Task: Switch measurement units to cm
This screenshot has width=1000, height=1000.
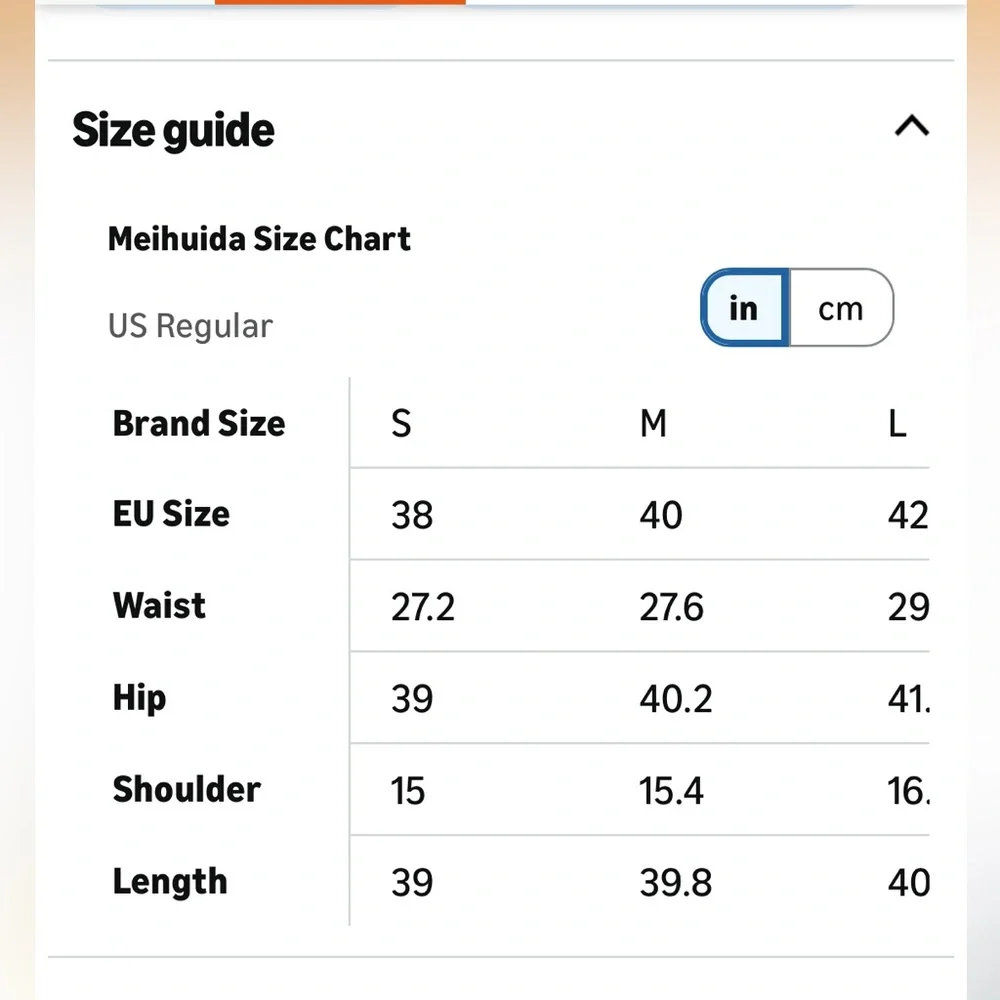Action: pos(841,308)
